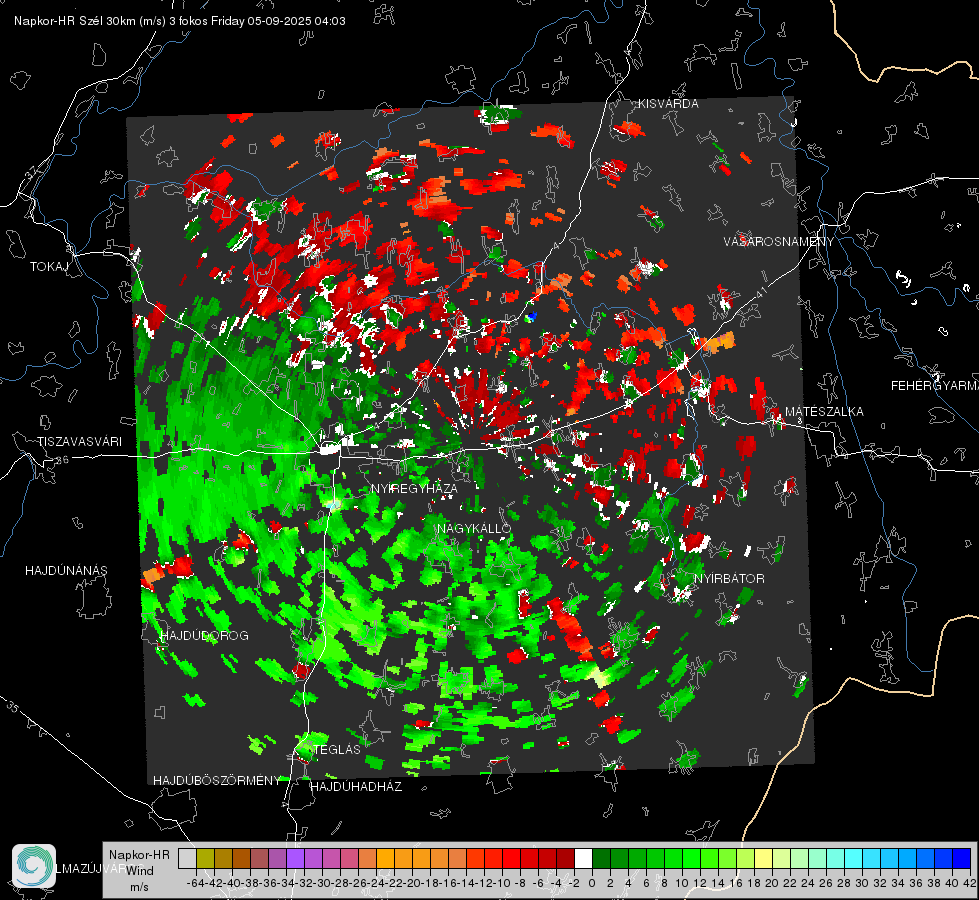Click the 10 legend tick value
Image resolution: width=979 pixels, height=900 pixels.
(x=682, y=883)
